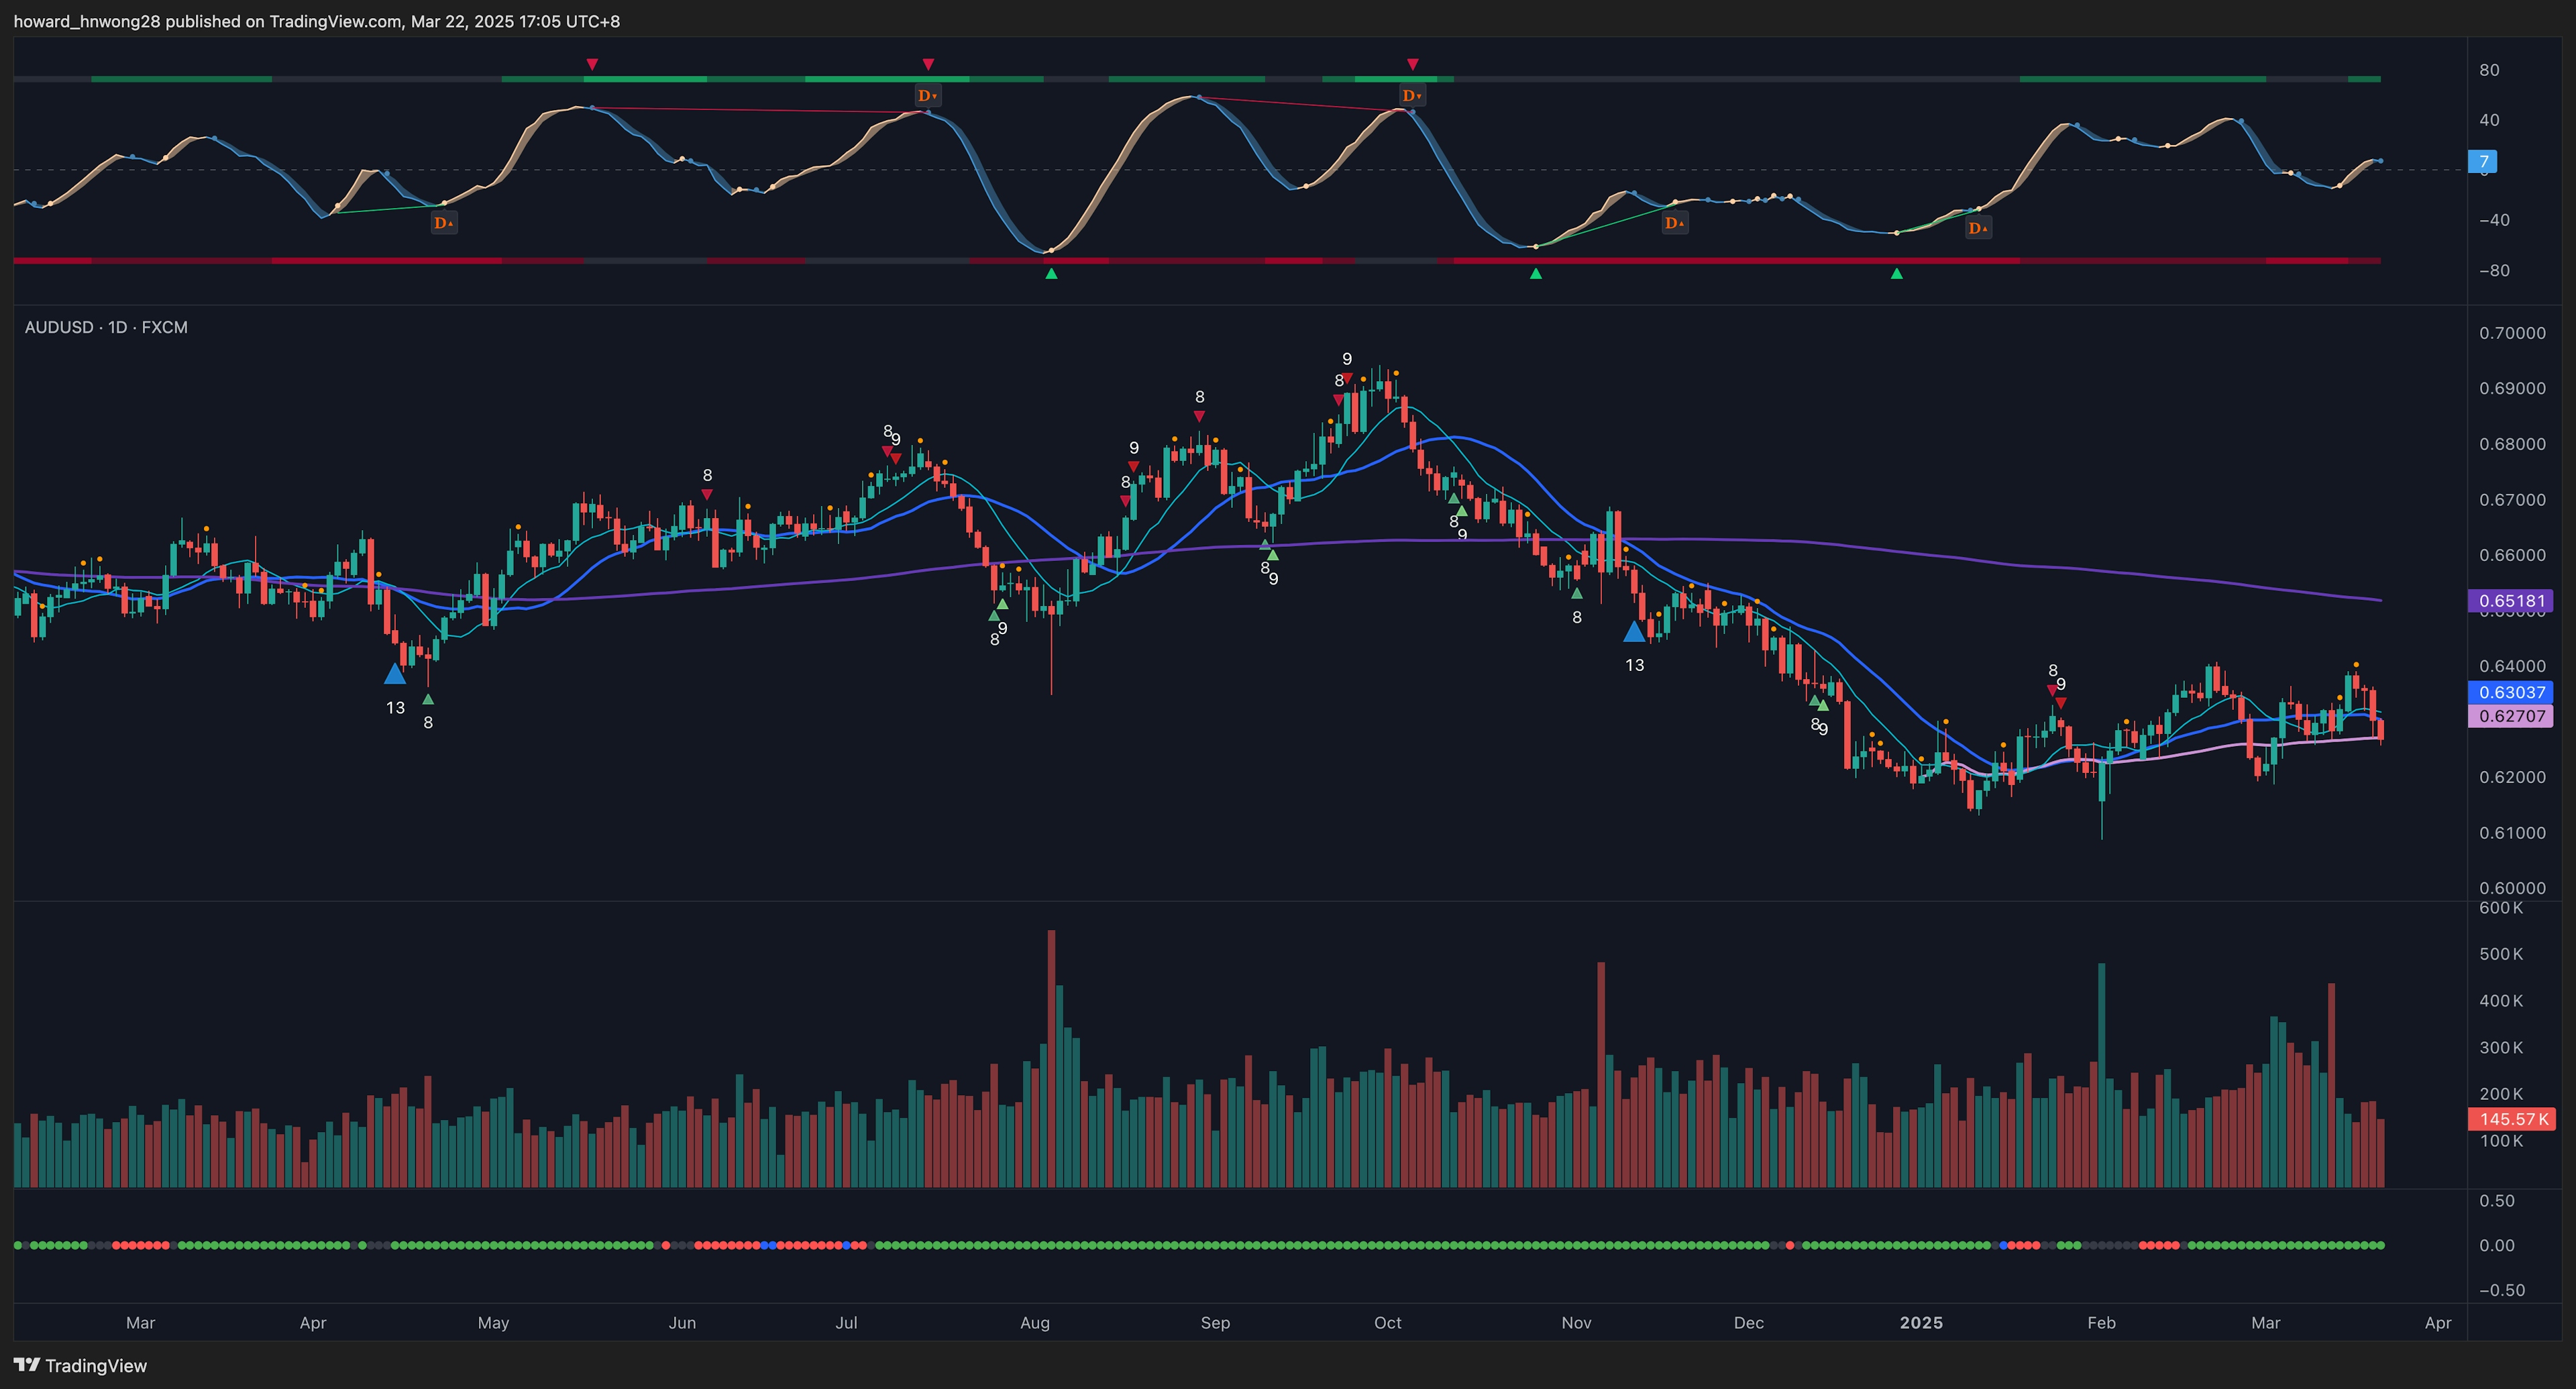Click the green up arrow below the August oscillator trough
This screenshot has height=1389, width=2576.
1051,272
